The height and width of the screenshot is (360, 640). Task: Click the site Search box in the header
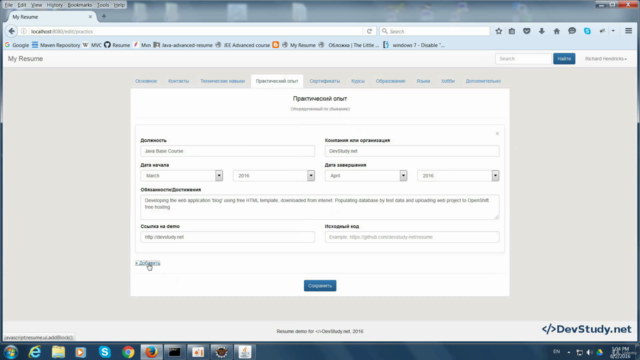point(523,59)
